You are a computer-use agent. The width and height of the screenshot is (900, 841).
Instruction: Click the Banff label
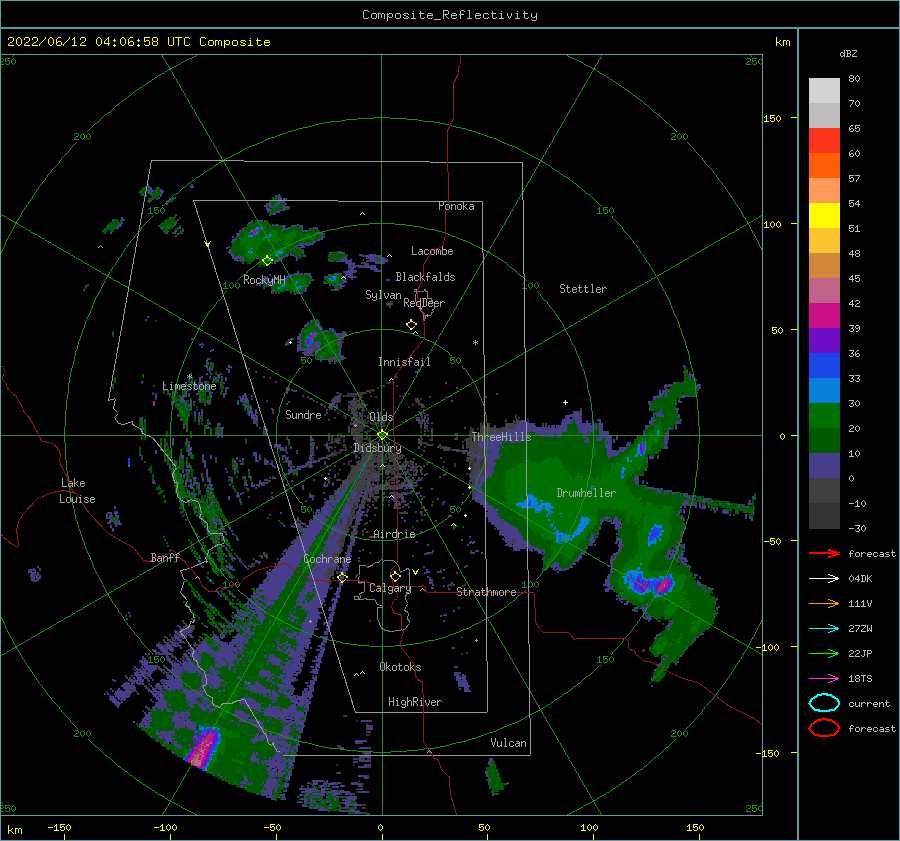point(165,557)
